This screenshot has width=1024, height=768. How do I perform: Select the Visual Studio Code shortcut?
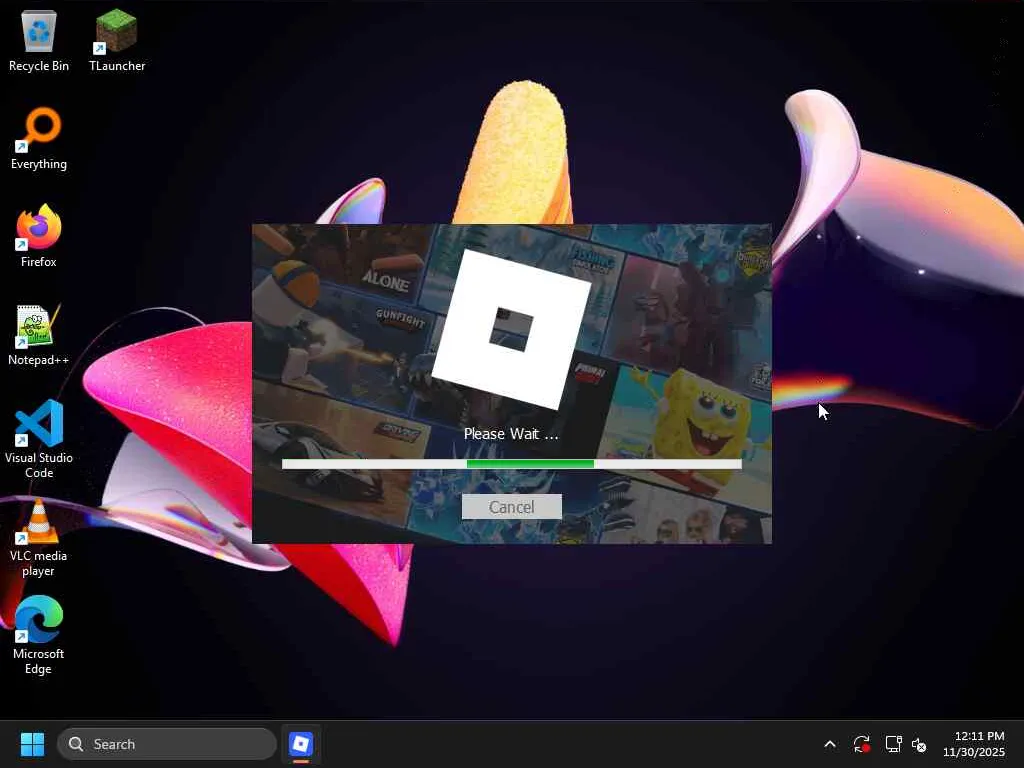39,439
